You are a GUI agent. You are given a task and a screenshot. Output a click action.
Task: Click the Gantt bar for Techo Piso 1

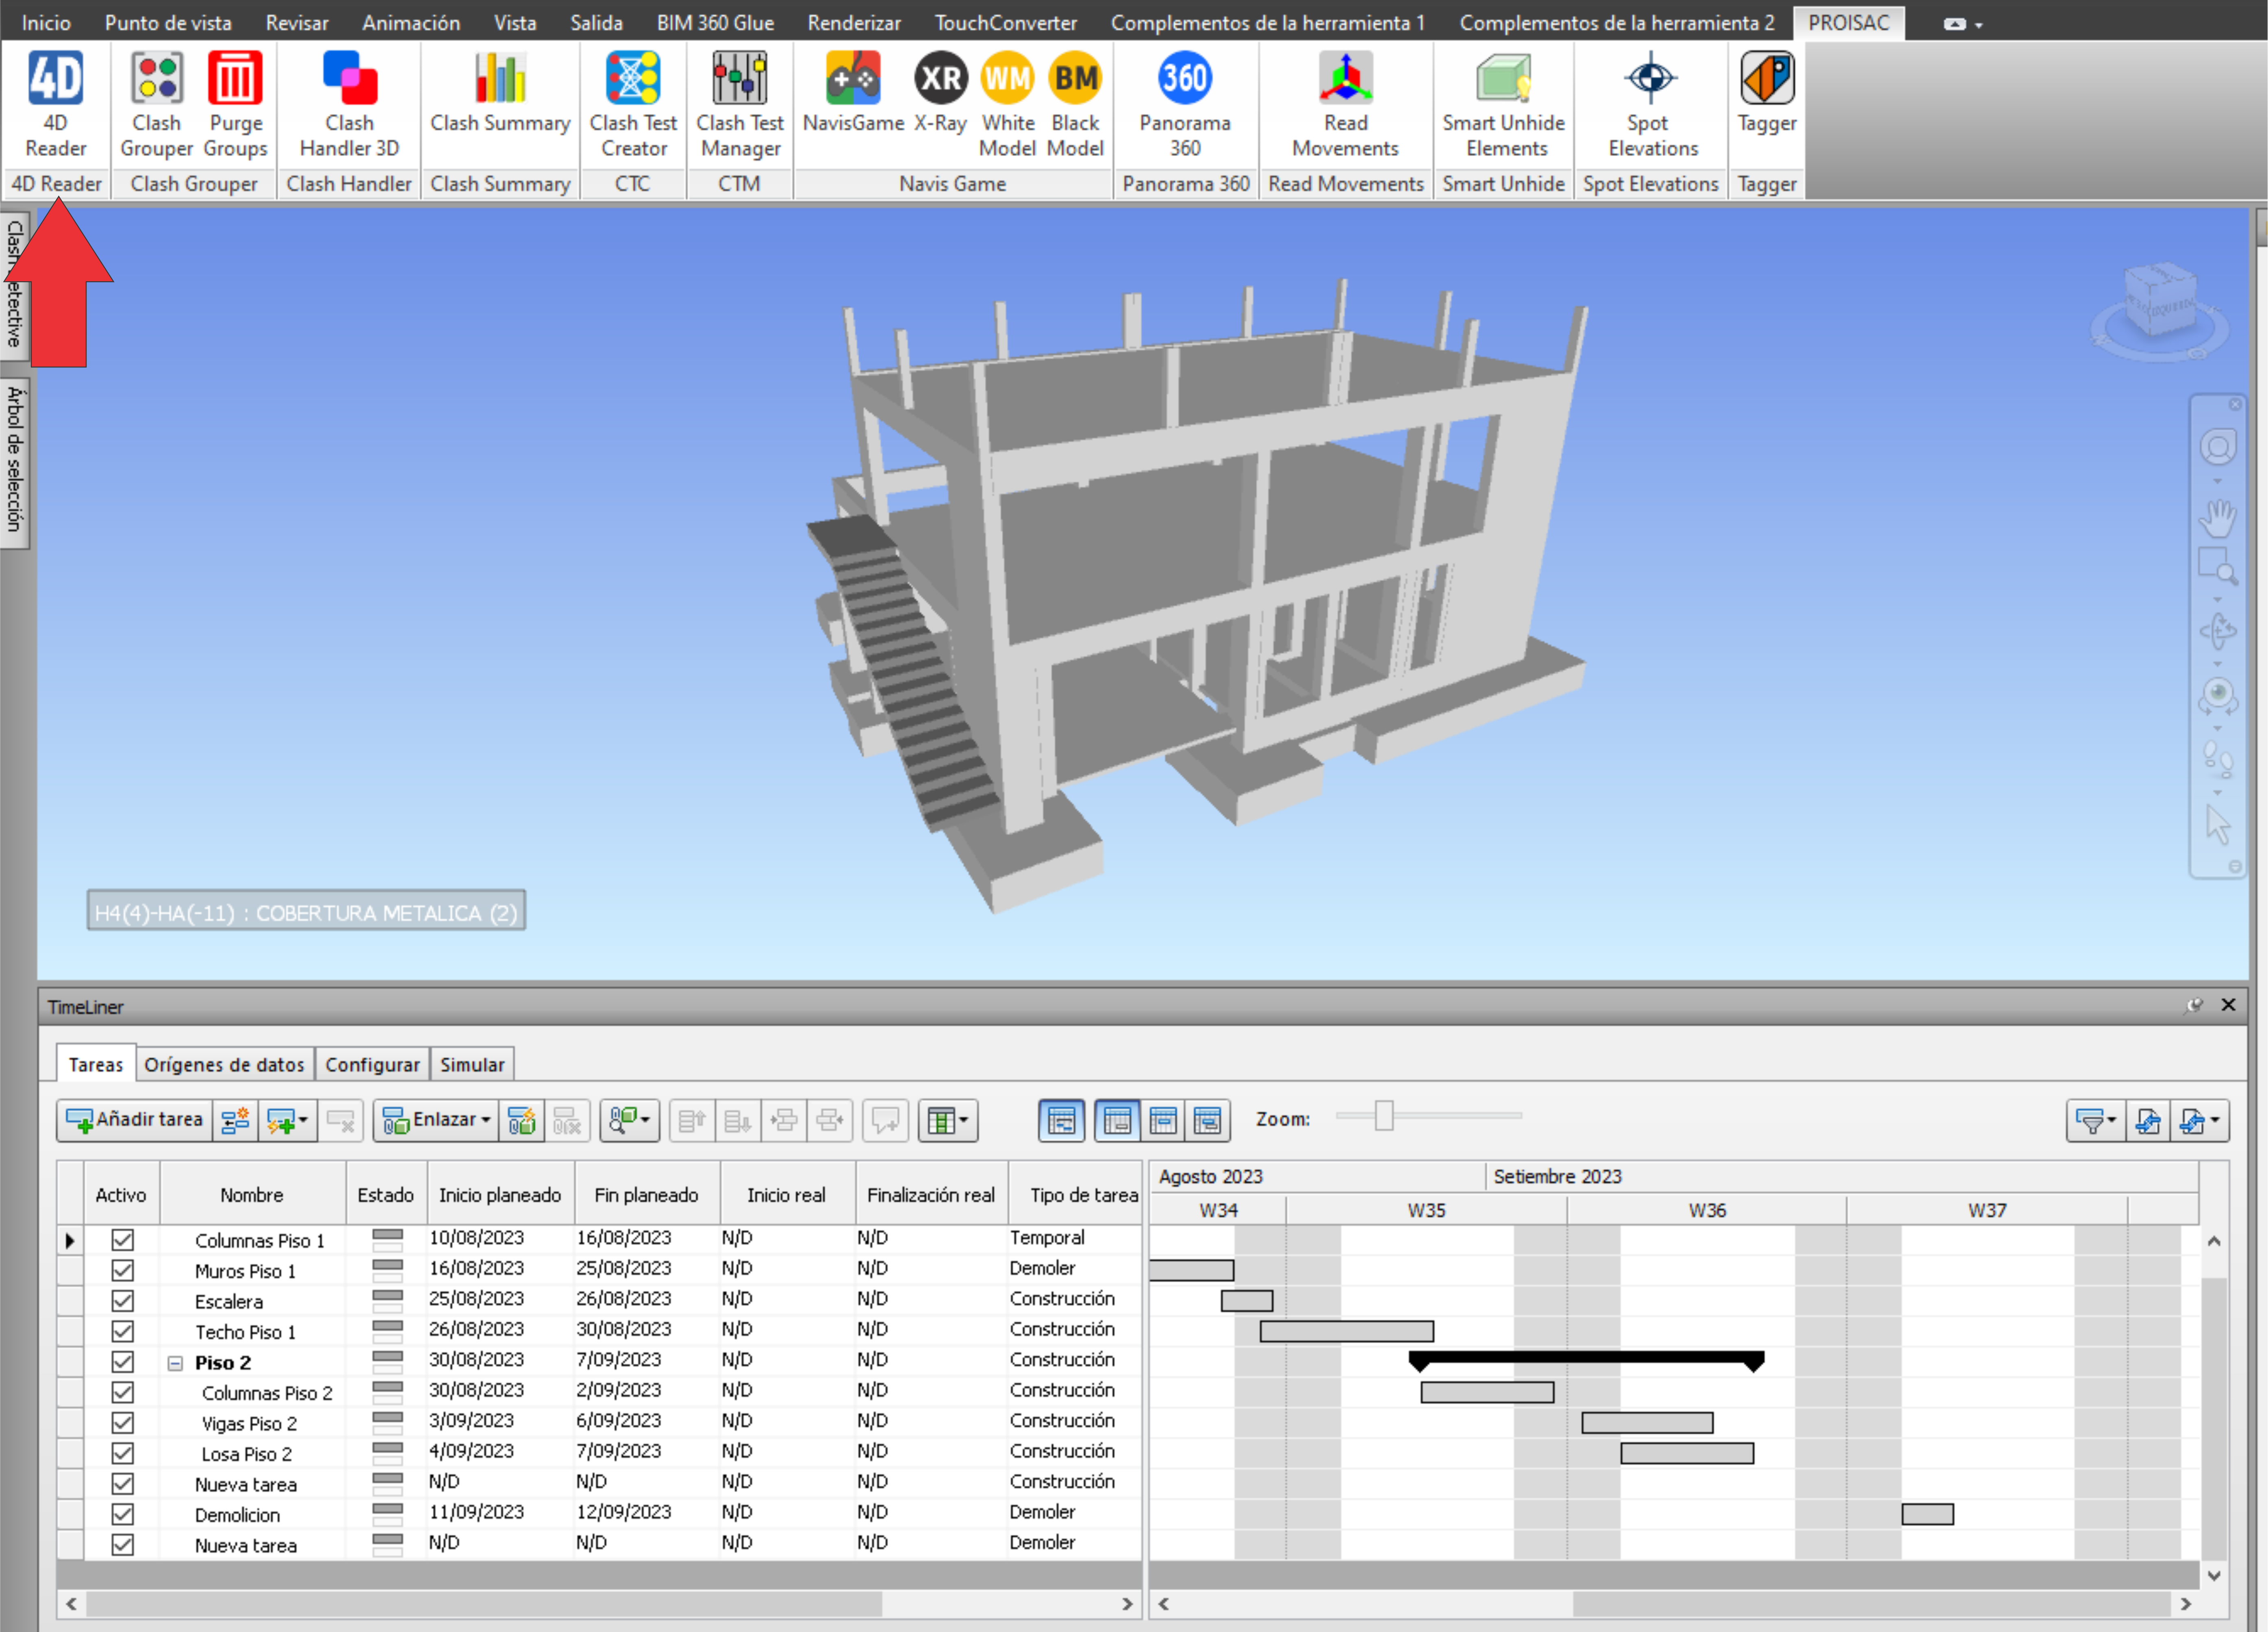[x=1346, y=1331]
